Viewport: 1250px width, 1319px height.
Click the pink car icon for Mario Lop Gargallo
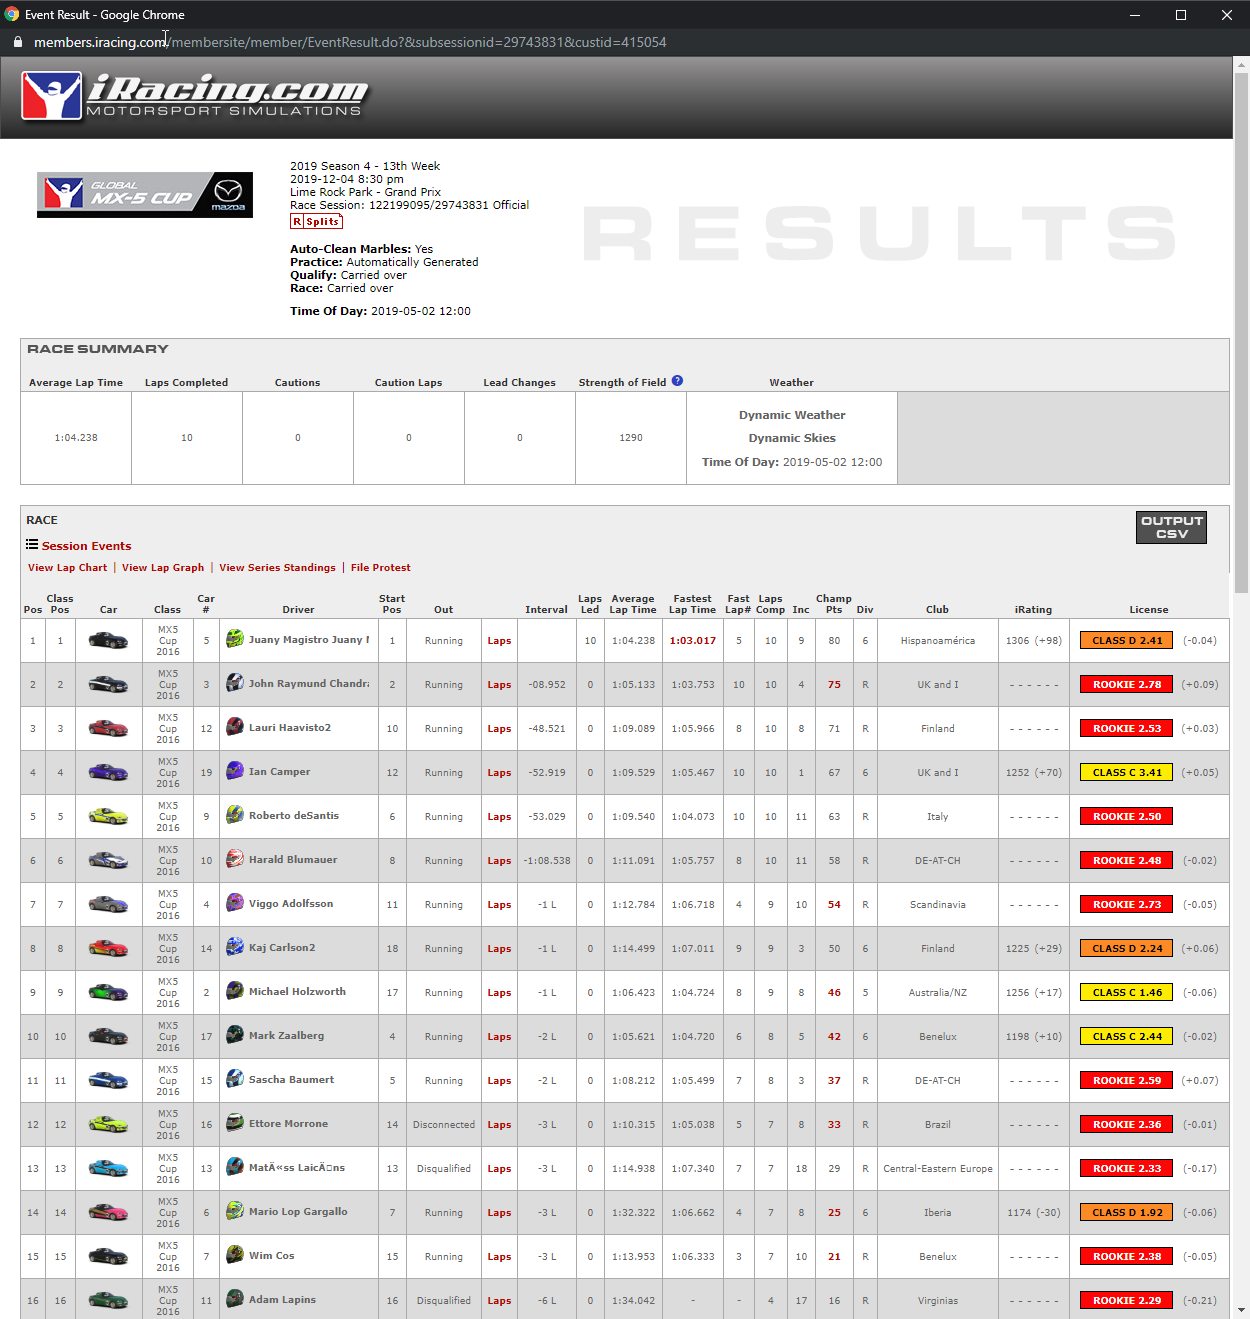108,1212
